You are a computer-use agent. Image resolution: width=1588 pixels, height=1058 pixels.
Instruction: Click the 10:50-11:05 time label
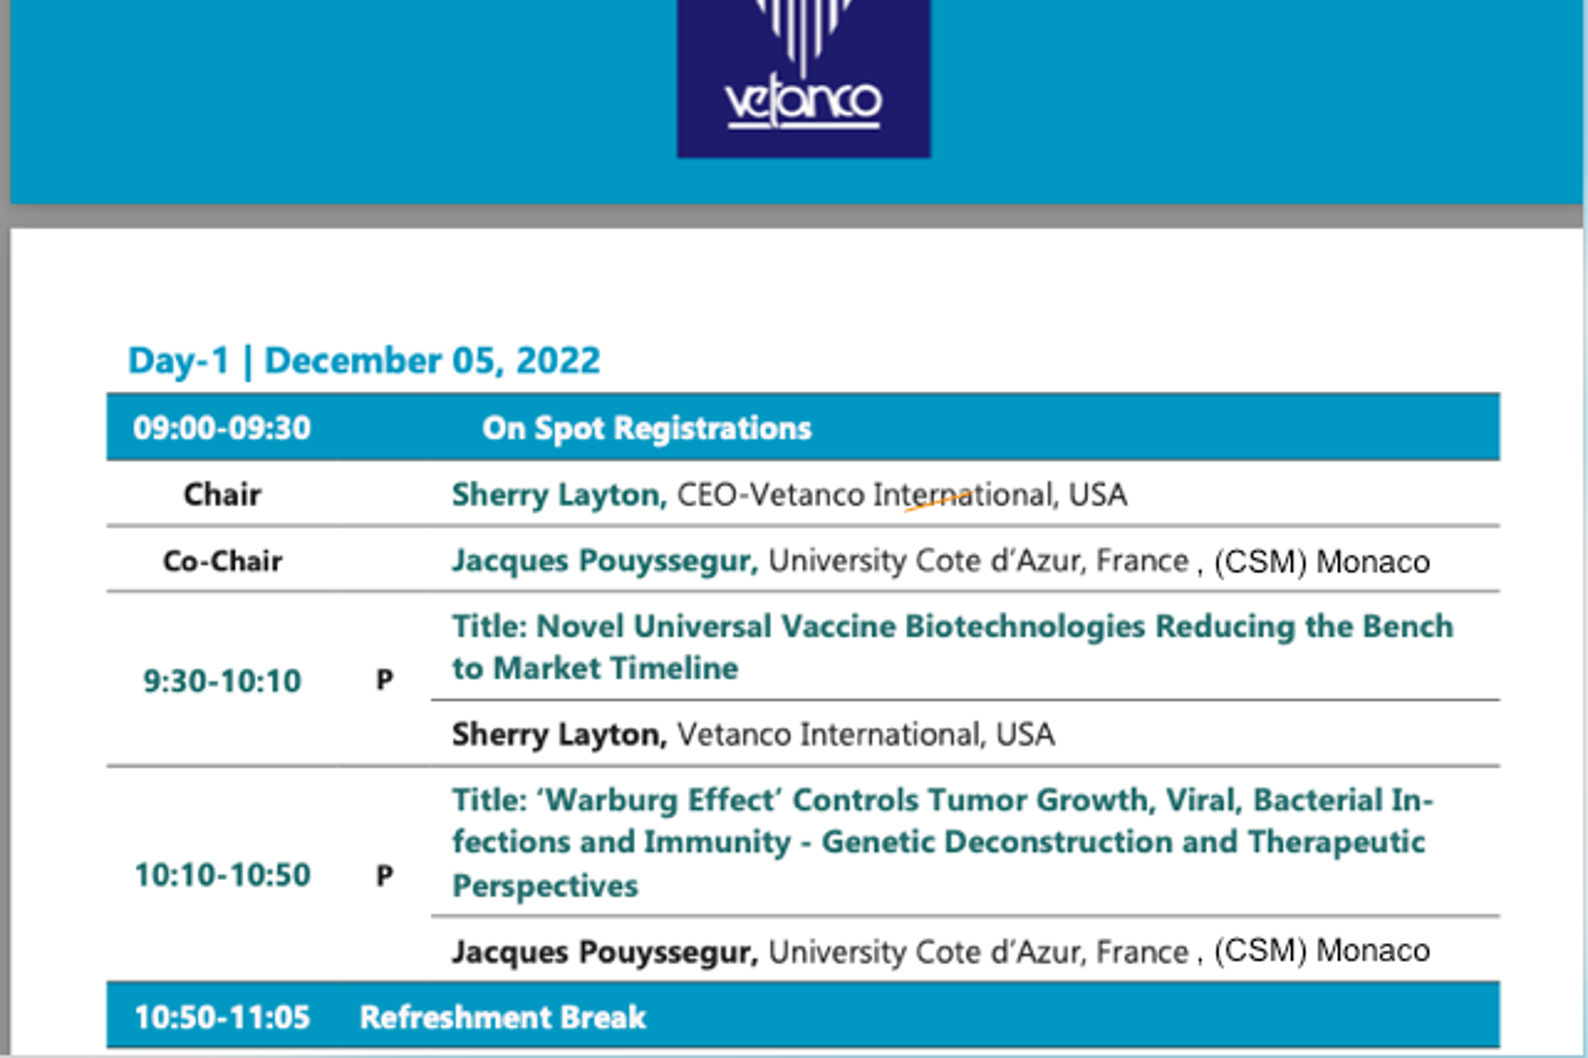tap(222, 1017)
